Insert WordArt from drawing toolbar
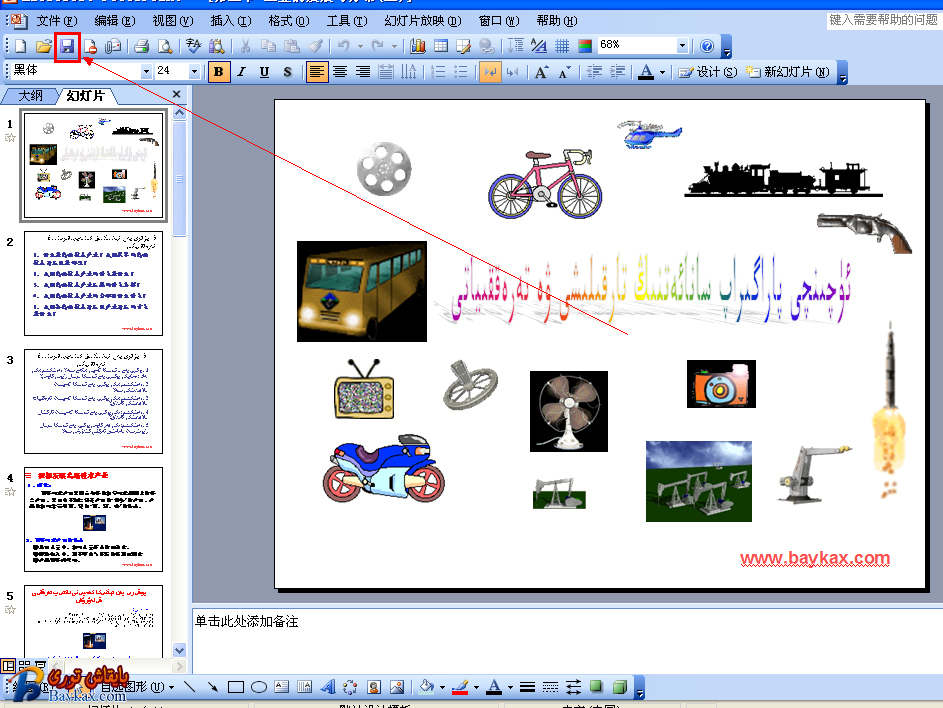The width and height of the screenshot is (943, 708). (328, 687)
